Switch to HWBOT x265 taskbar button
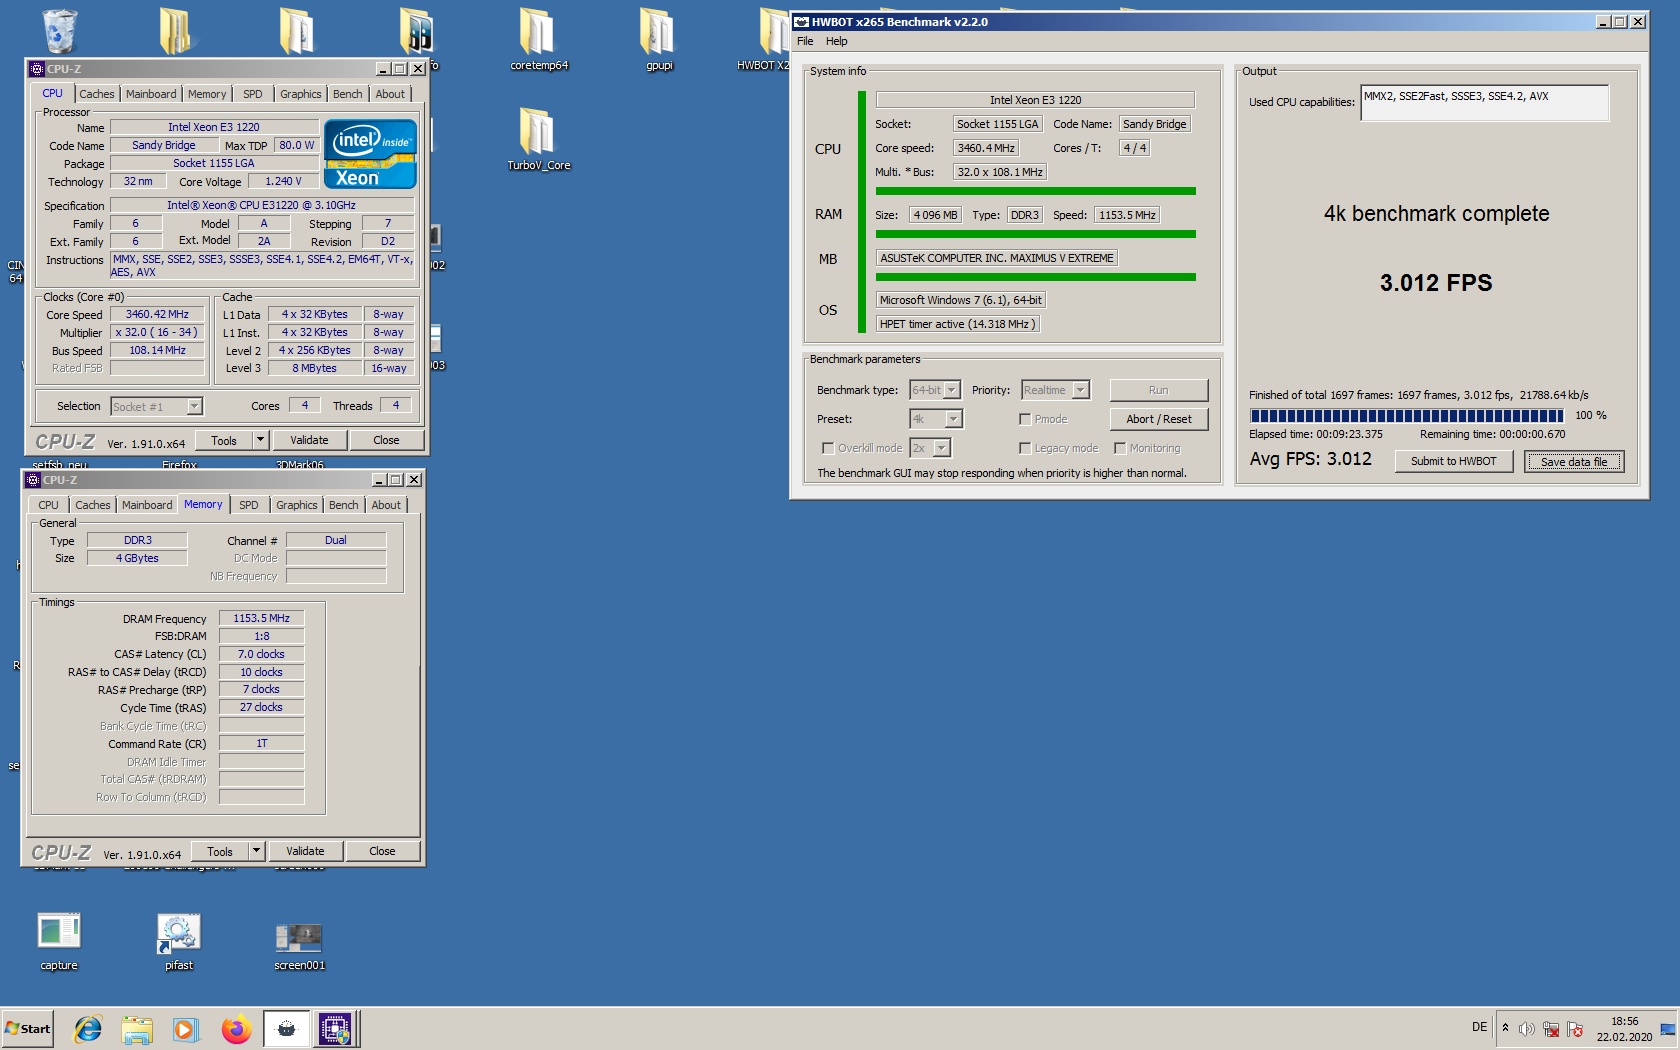Viewport: 1680px width, 1050px height. click(x=286, y=1028)
